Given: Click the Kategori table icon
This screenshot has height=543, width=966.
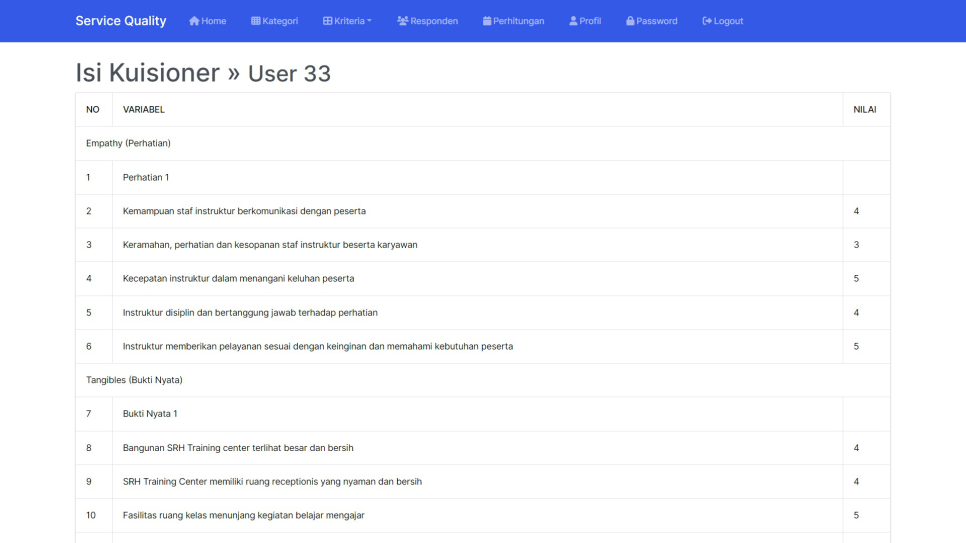Looking at the screenshot, I should (x=256, y=21).
